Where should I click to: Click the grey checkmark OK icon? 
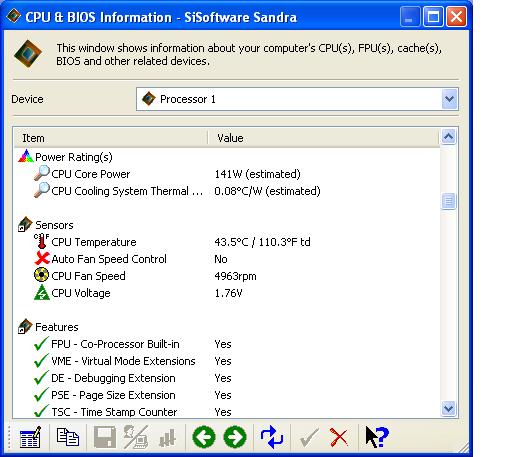tap(309, 437)
